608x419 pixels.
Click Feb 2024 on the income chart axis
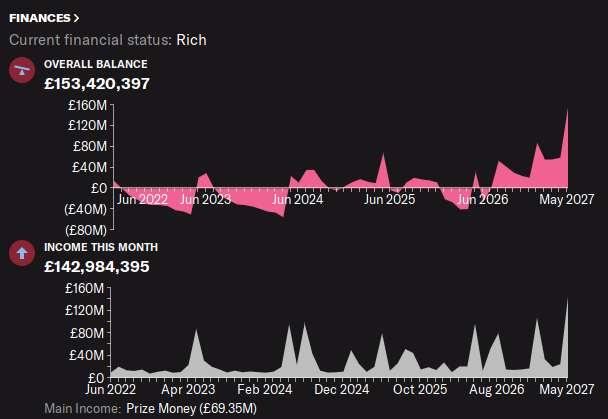coord(265,390)
